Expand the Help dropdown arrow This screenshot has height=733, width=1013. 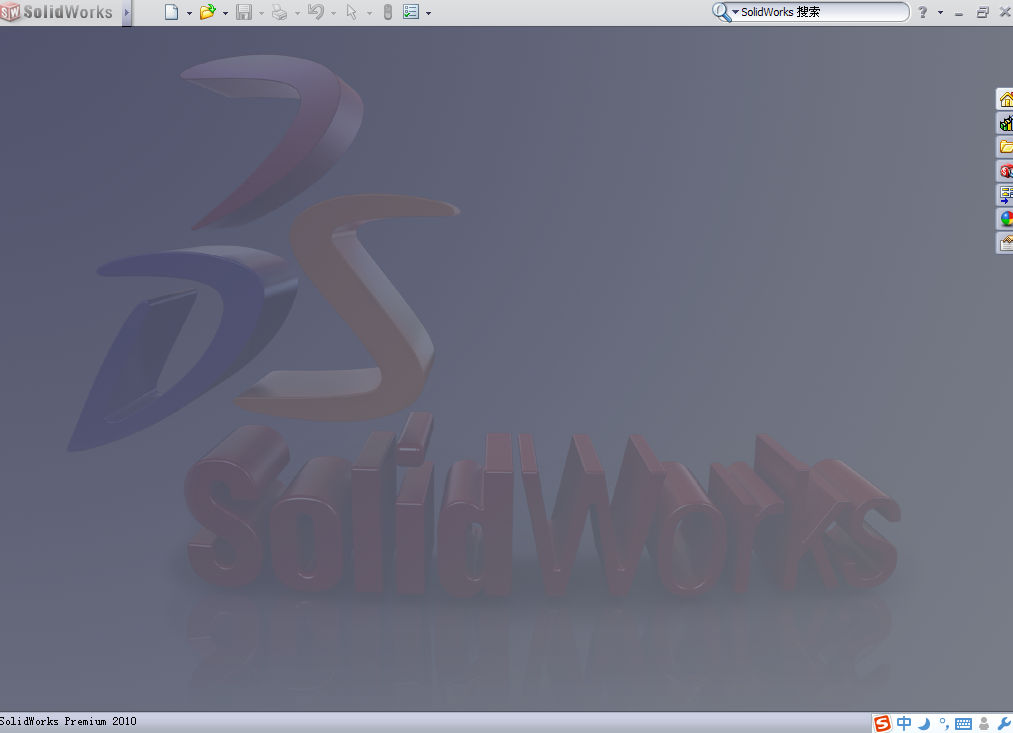pyautogui.click(x=940, y=12)
